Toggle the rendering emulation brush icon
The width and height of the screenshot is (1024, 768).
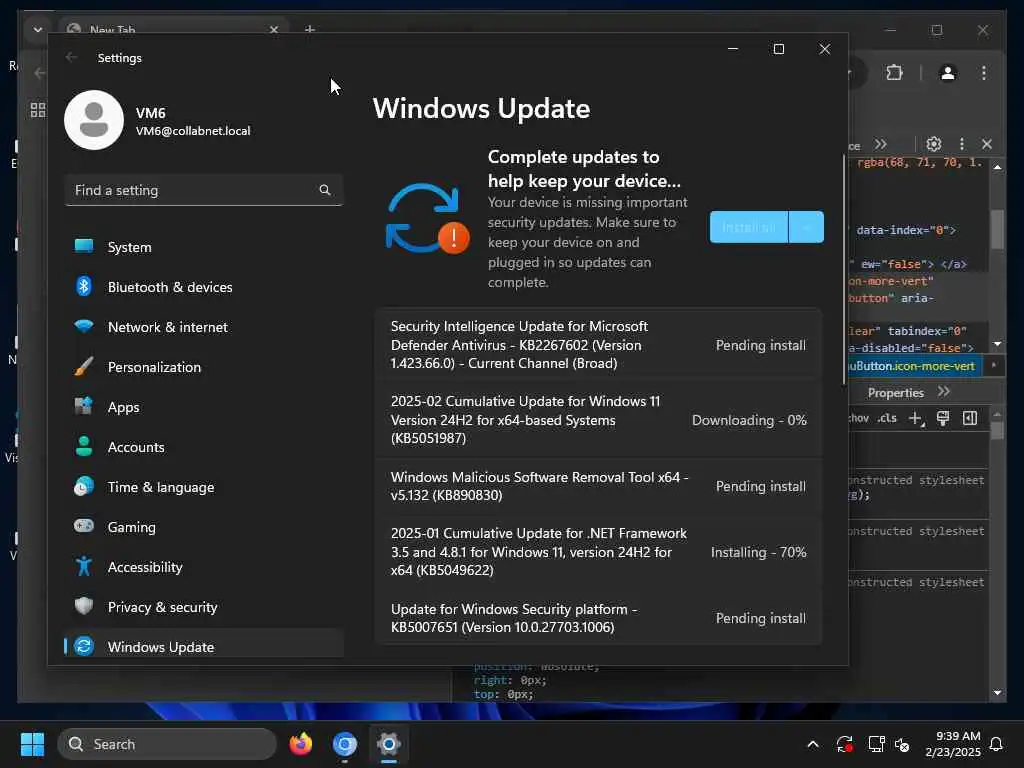tap(943, 419)
